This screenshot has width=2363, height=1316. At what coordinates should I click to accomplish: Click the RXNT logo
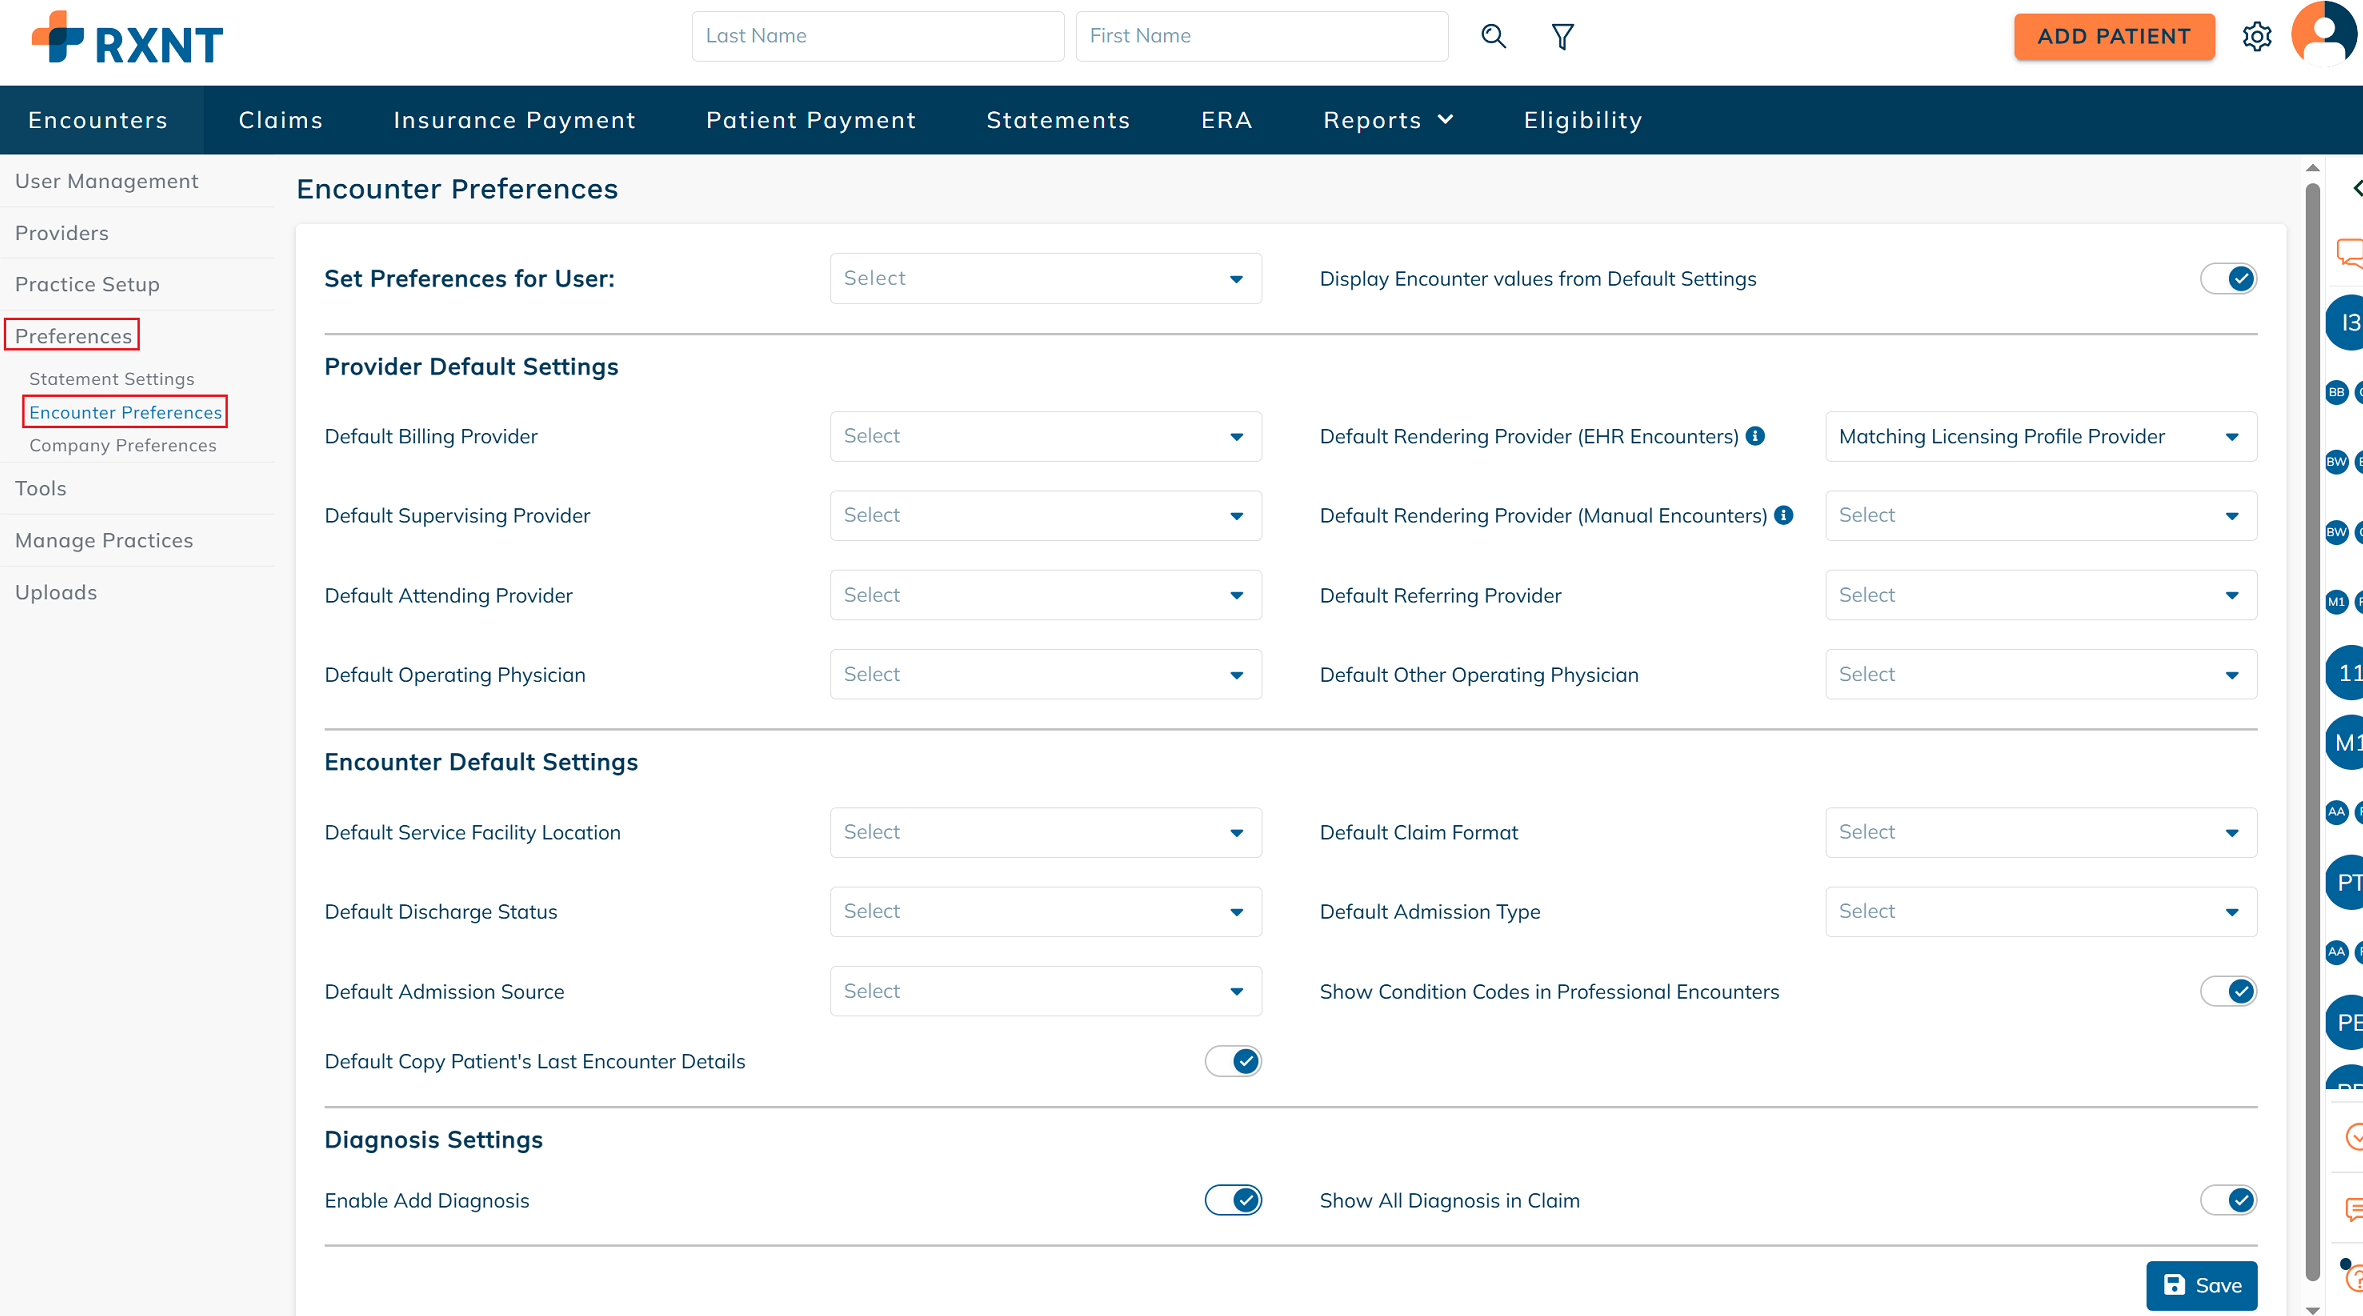click(127, 39)
